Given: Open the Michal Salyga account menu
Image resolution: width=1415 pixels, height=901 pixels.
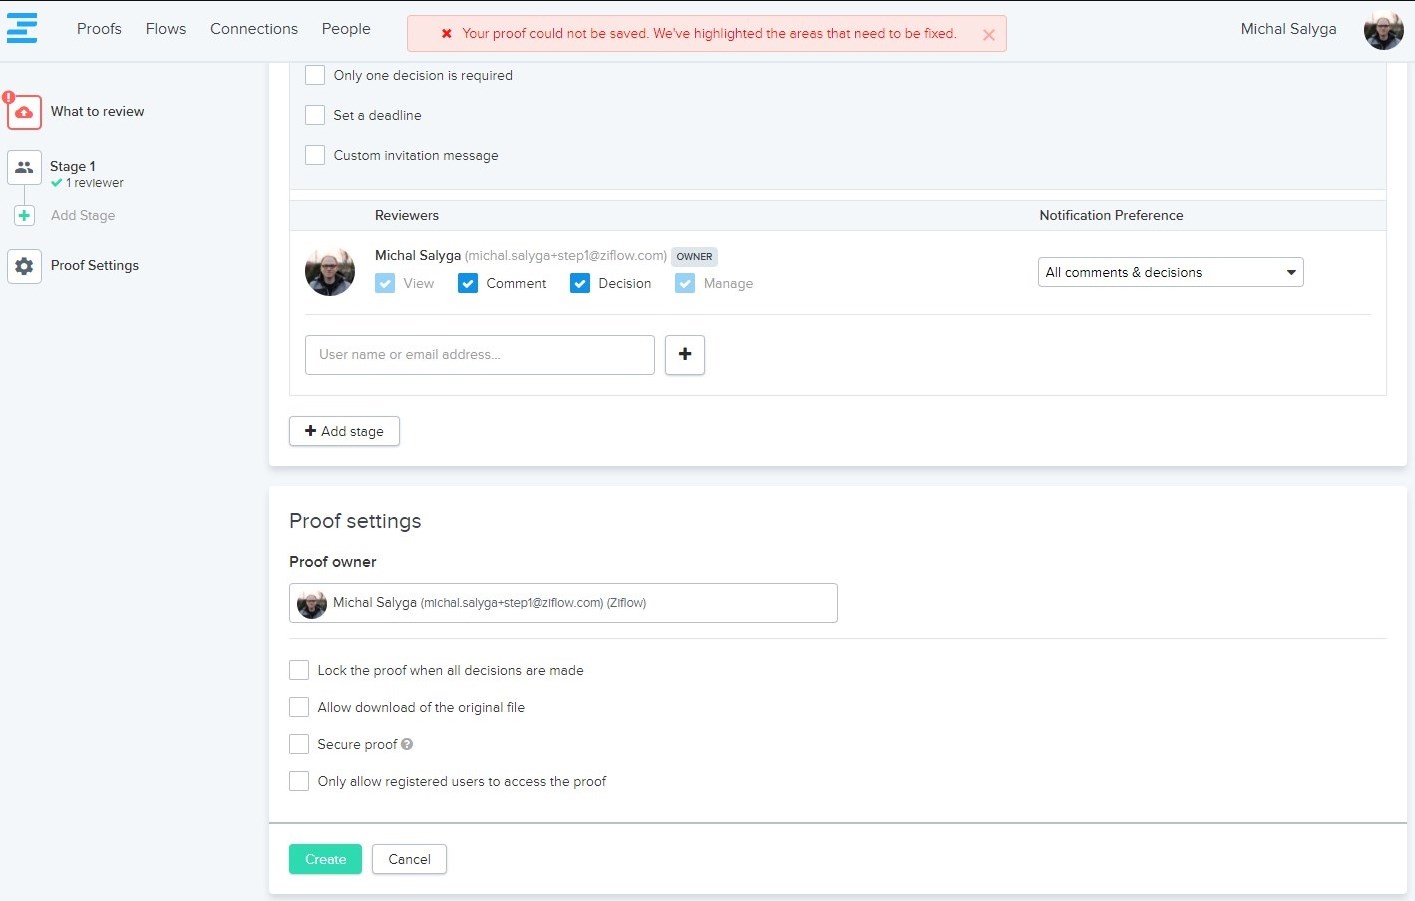Looking at the screenshot, I should (1288, 29).
